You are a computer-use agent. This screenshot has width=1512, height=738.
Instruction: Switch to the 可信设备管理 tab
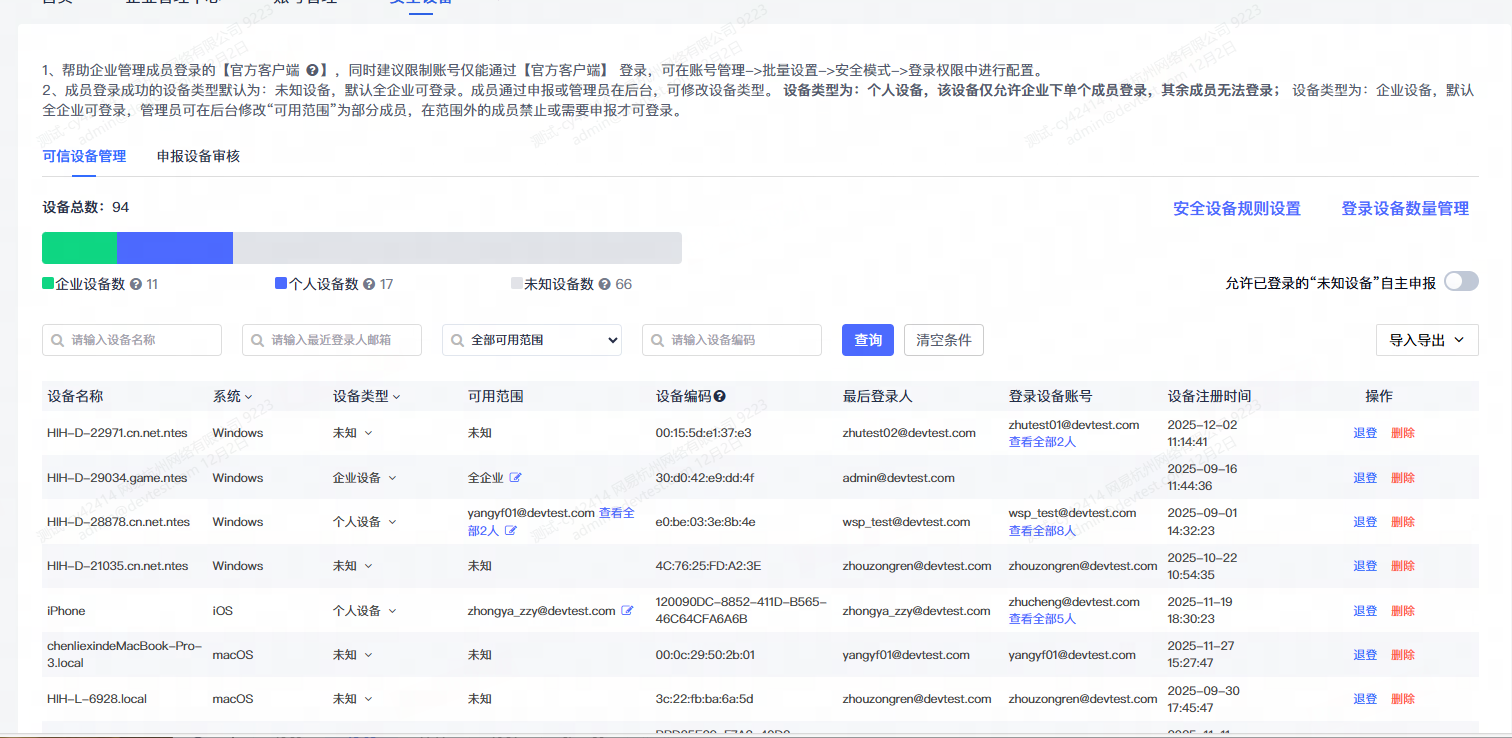84,156
